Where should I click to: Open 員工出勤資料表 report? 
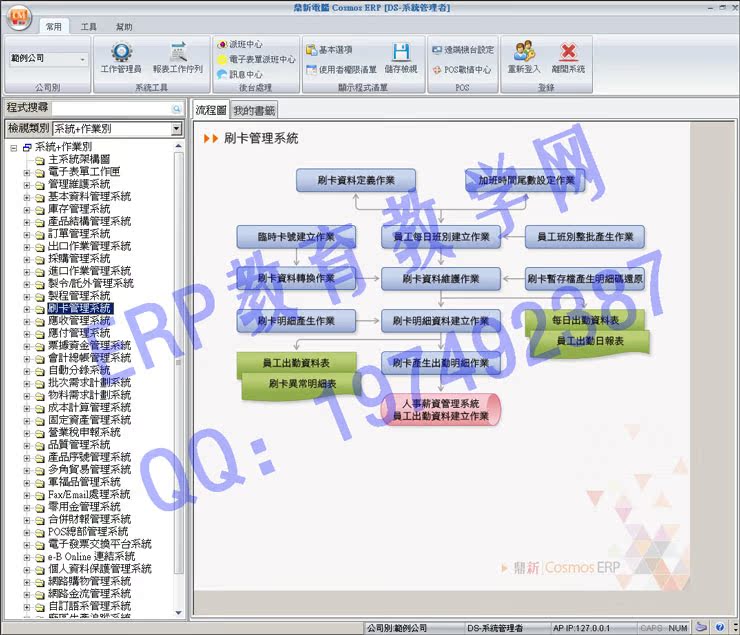[x=296, y=362]
